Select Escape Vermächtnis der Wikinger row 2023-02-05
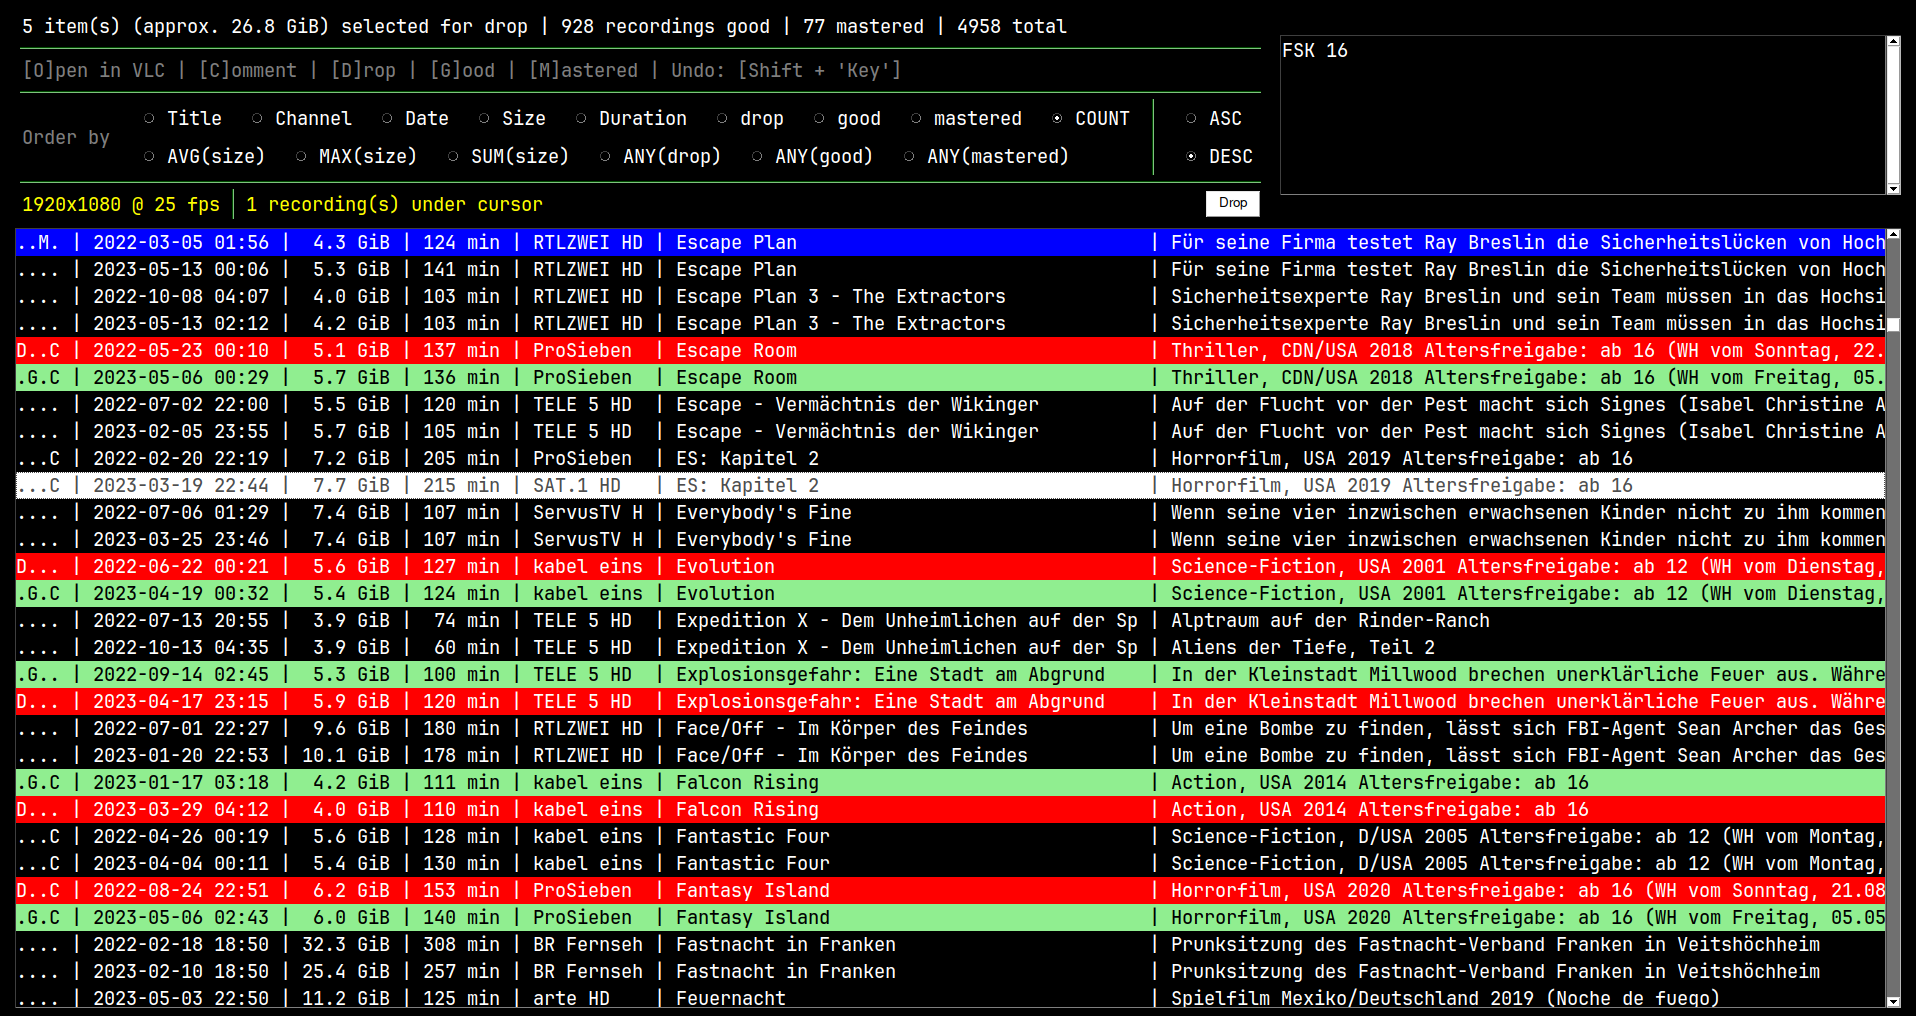Image resolution: width=1916 pixels, height=1016 pixels. point(950,431)
